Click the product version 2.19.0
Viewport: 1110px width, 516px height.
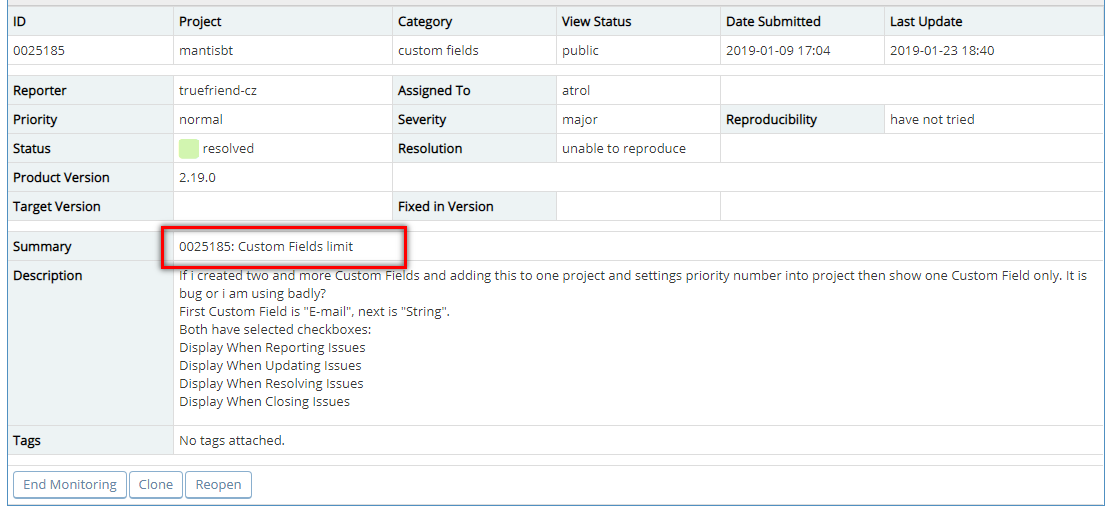197,178
